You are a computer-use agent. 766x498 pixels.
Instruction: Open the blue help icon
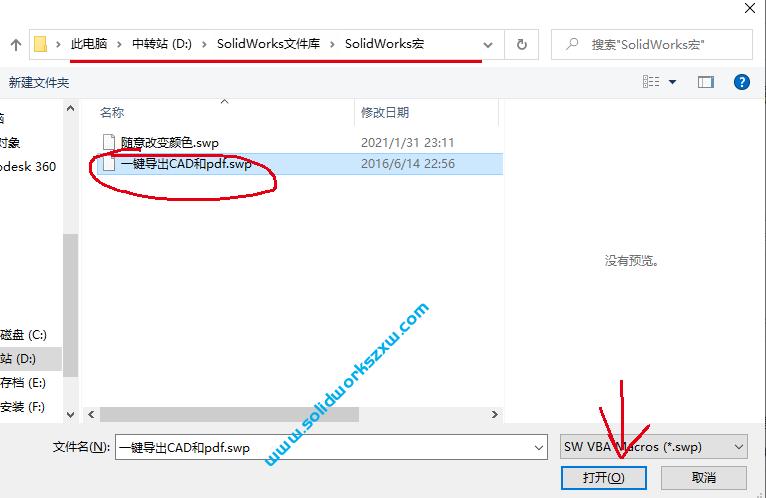click(x=742, y=82)
